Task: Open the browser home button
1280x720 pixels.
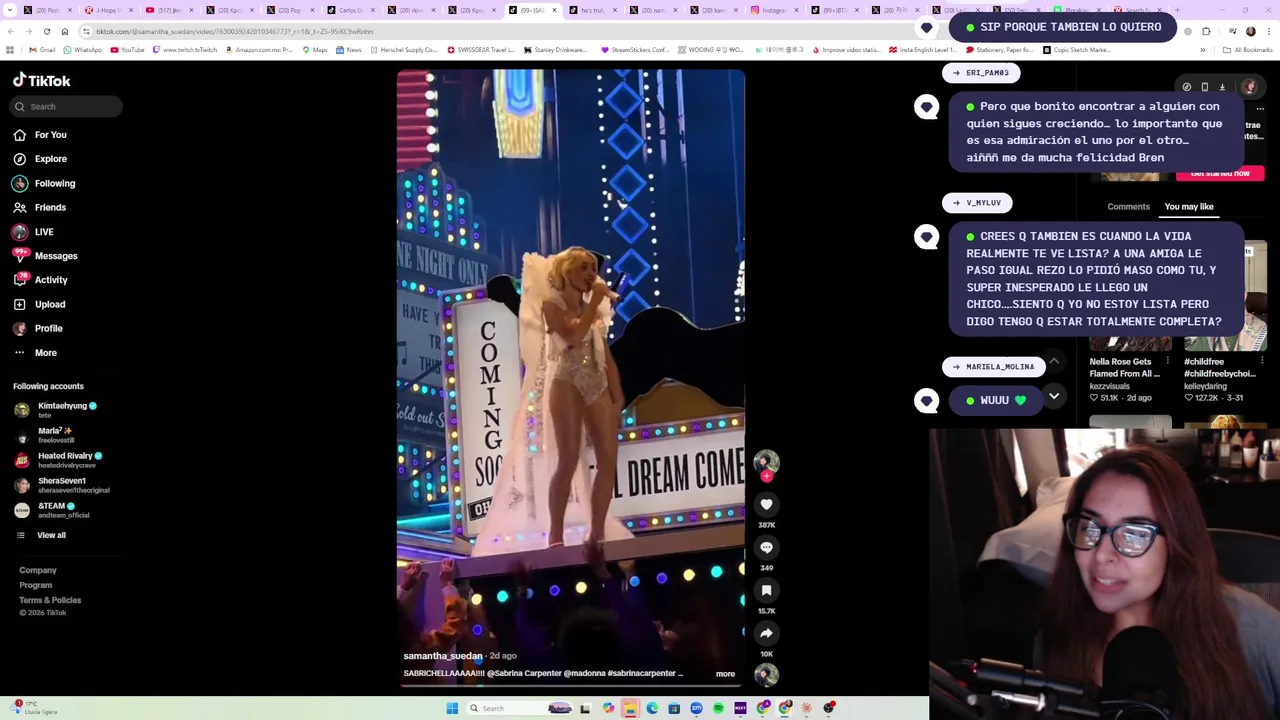Action: click(65, 31)
